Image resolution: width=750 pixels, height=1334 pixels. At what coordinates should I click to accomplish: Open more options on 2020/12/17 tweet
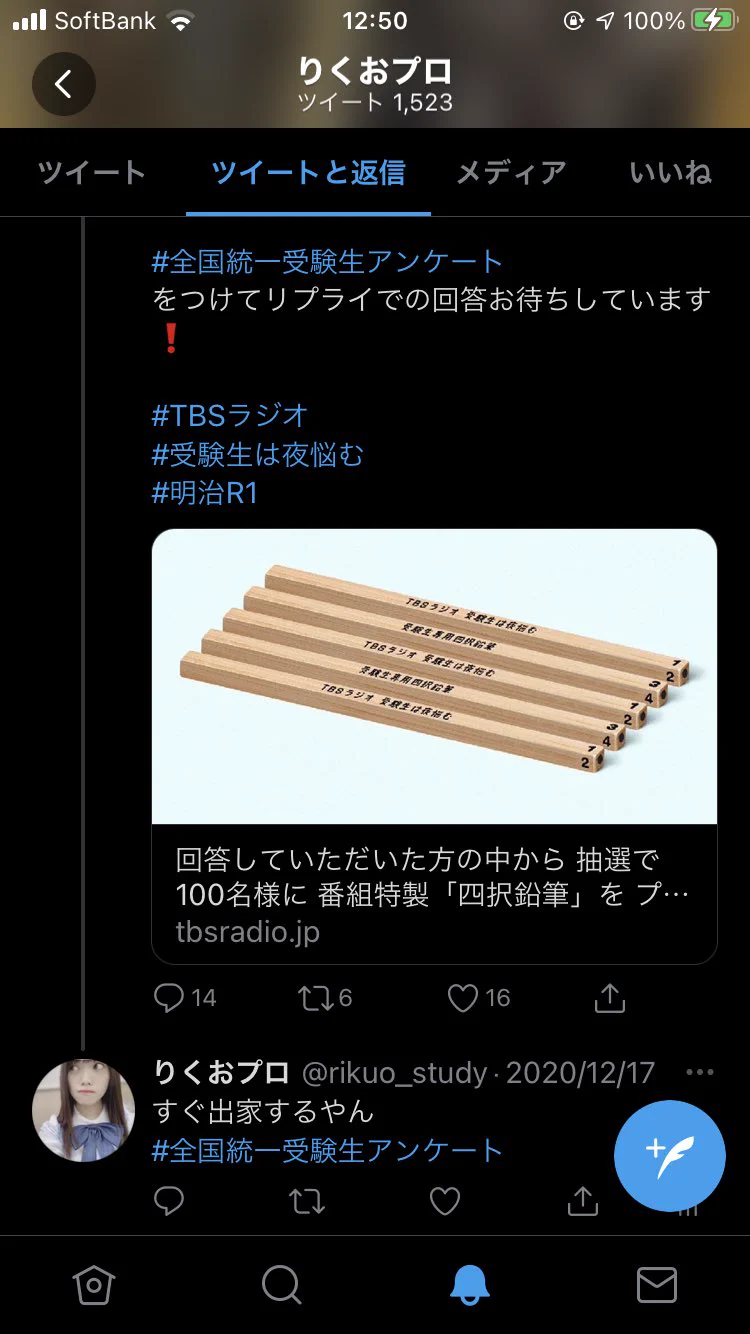pos(700,1072)
